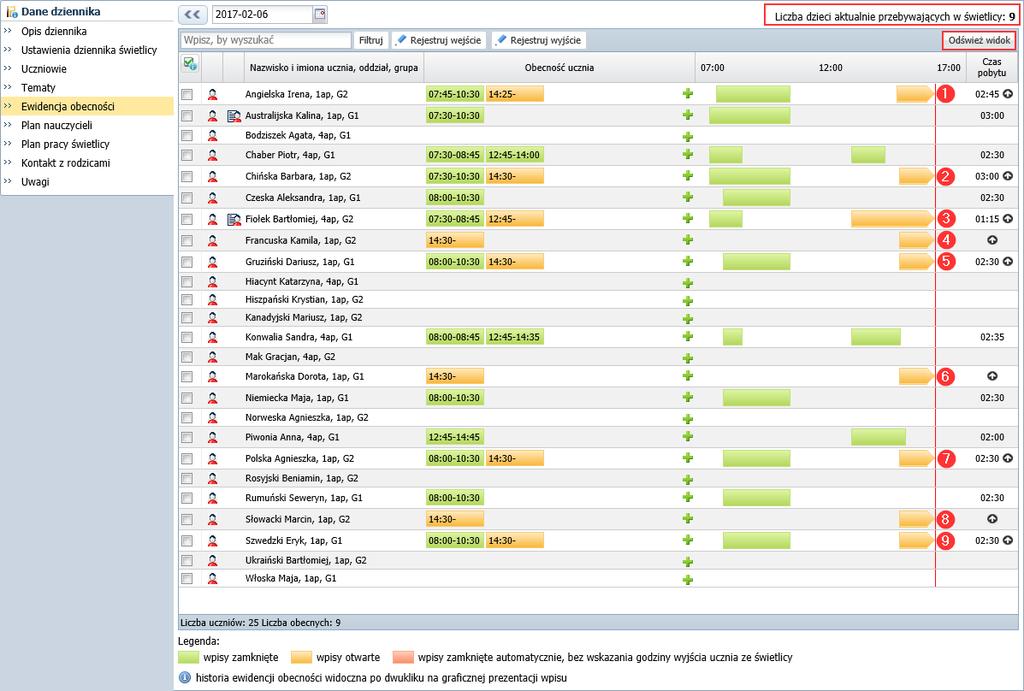
Task: Click green timeline bar for Niemiecka Maja
Action: tap(756, 398)
